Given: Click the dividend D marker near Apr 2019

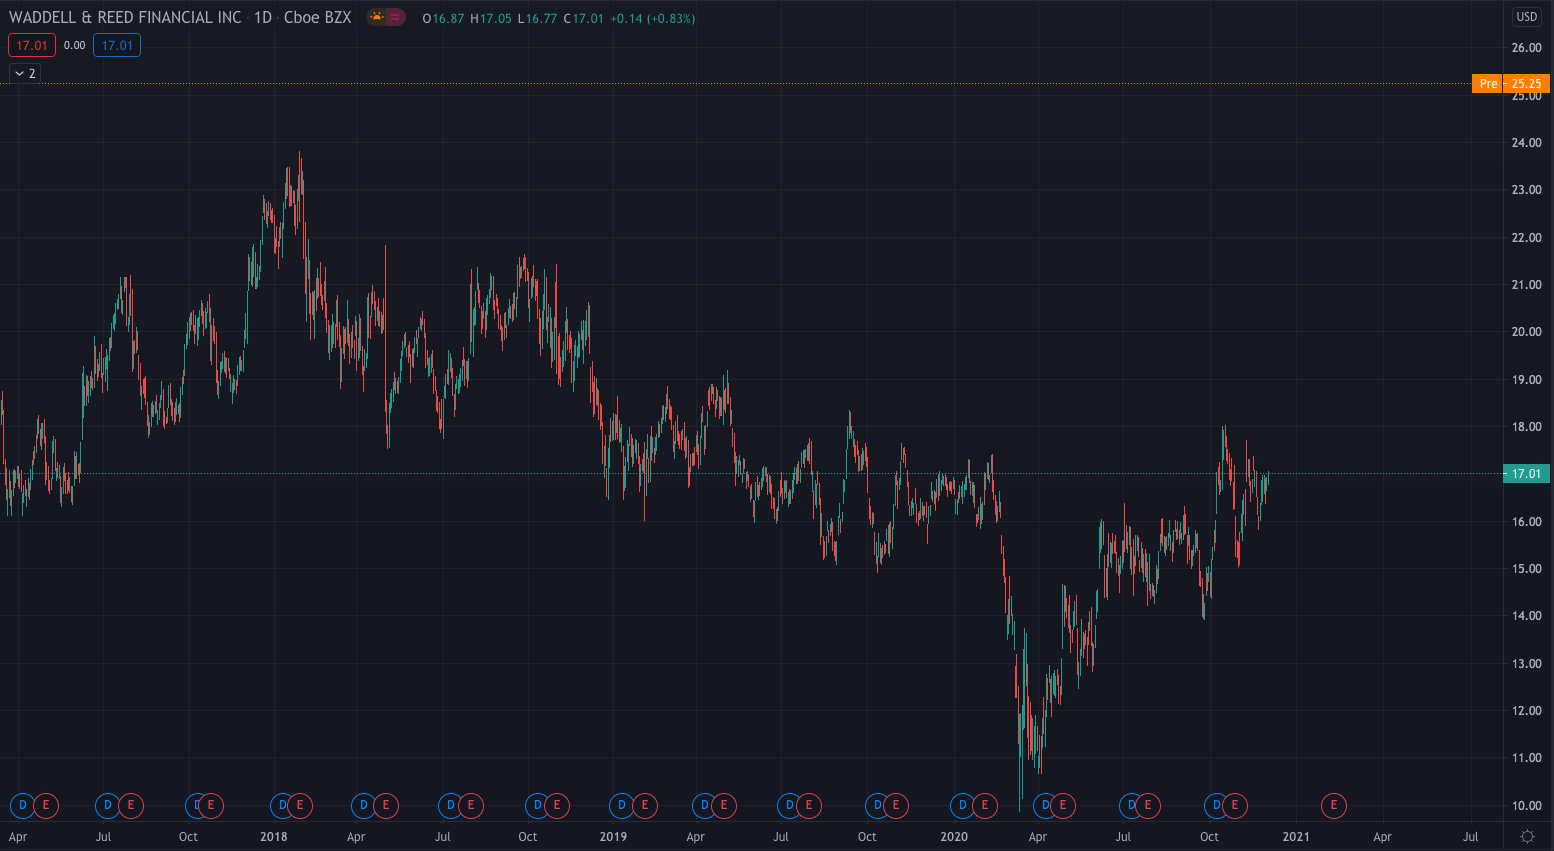Looking at the screenshot, I should pos(705,805).
